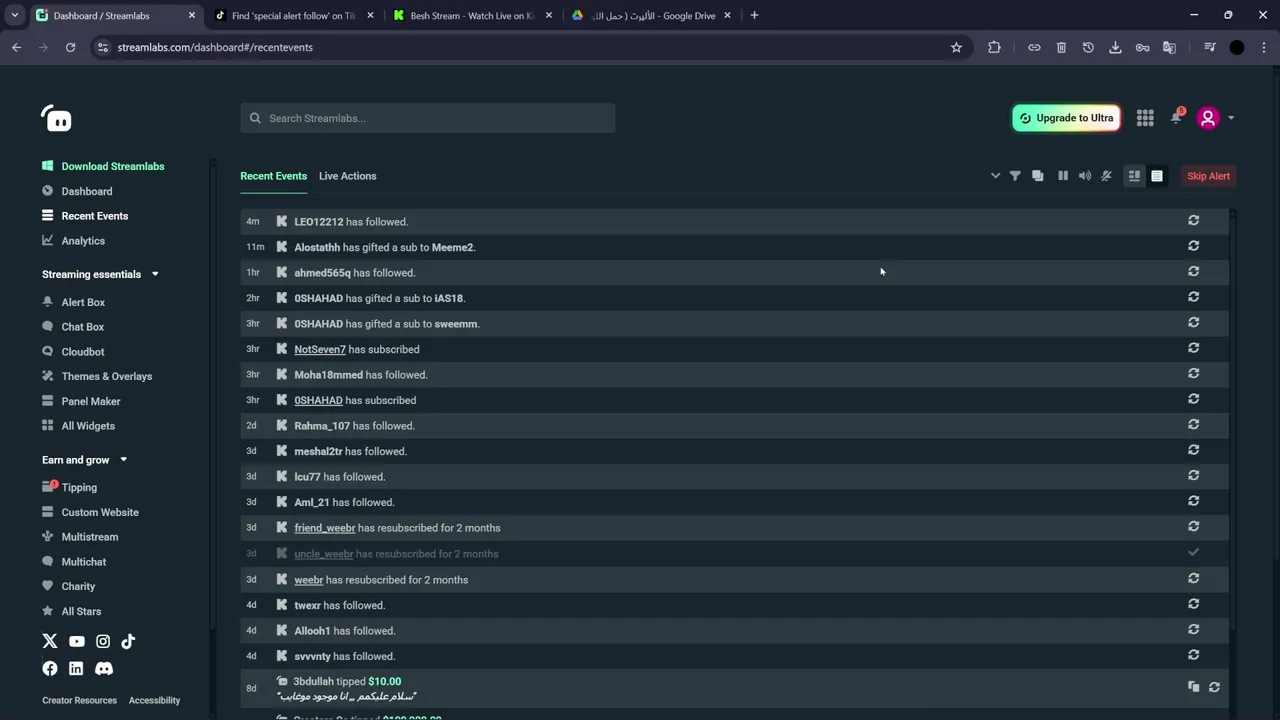Open Creator Resources footer link

point(79,700)
